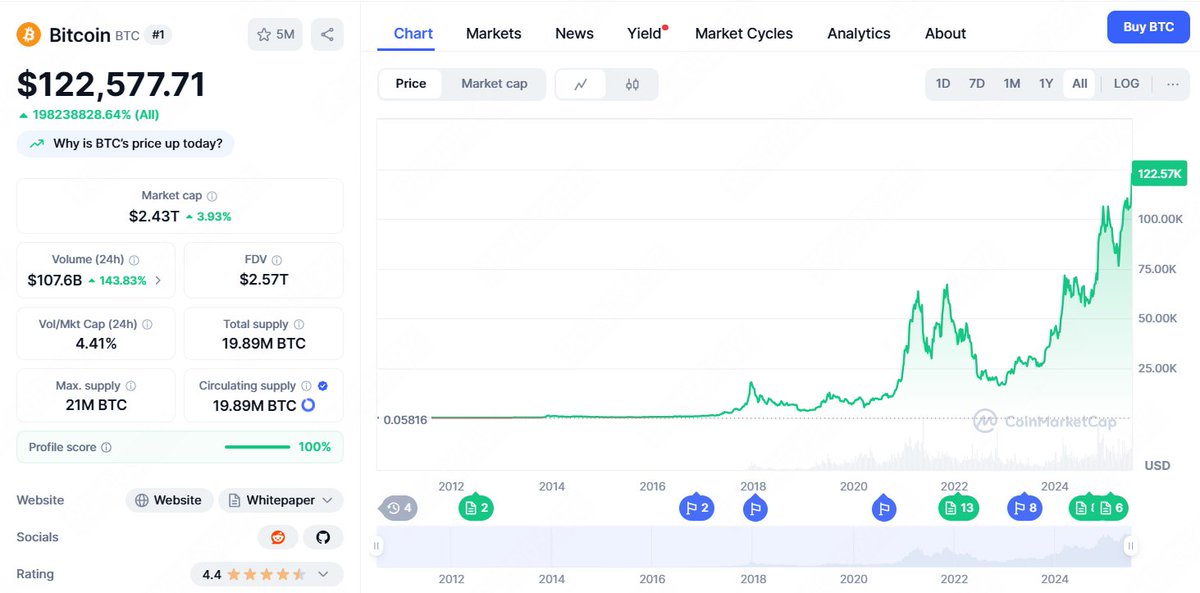The height and width of the screenshot is (593, 1200).
Task: Open the Bitcoin Website link
Action: (169, 500)
